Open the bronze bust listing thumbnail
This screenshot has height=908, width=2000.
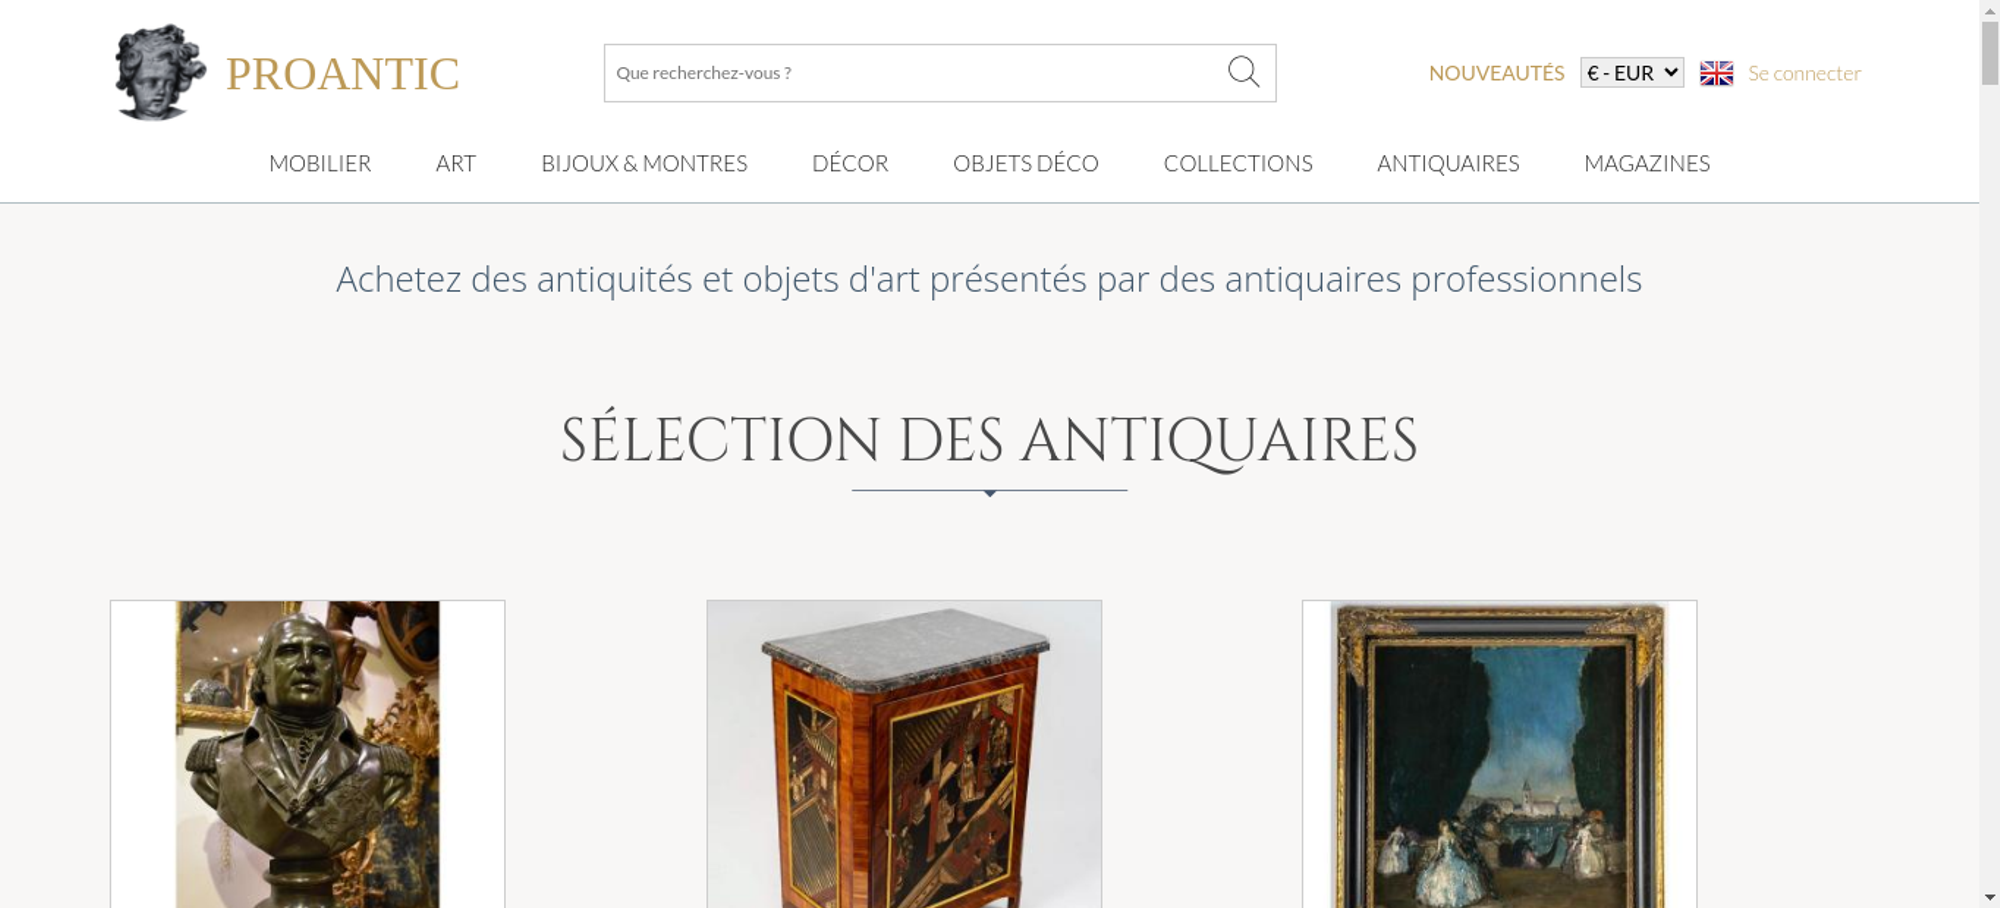click(308, 754)
